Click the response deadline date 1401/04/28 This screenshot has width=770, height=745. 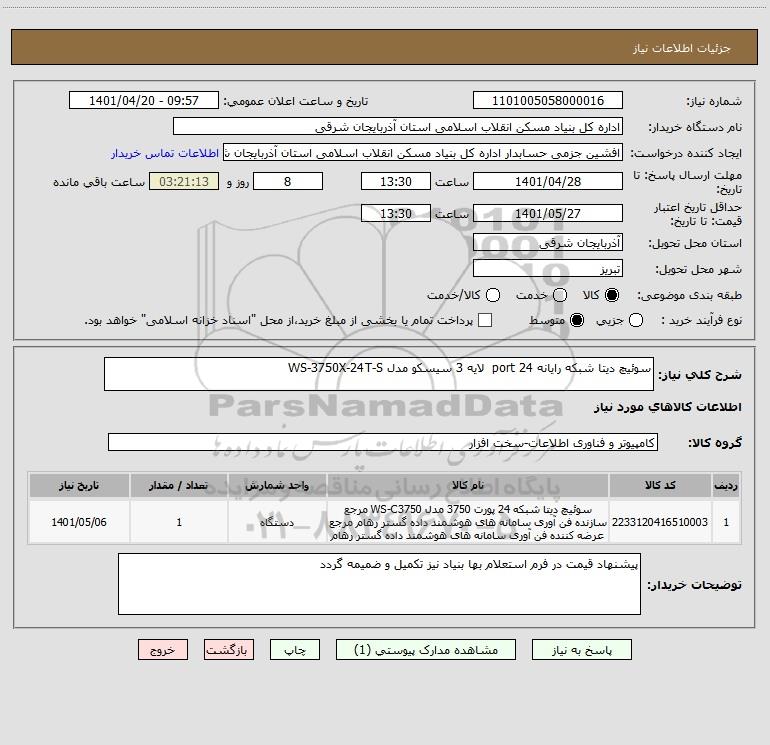[x=548, y=181]
